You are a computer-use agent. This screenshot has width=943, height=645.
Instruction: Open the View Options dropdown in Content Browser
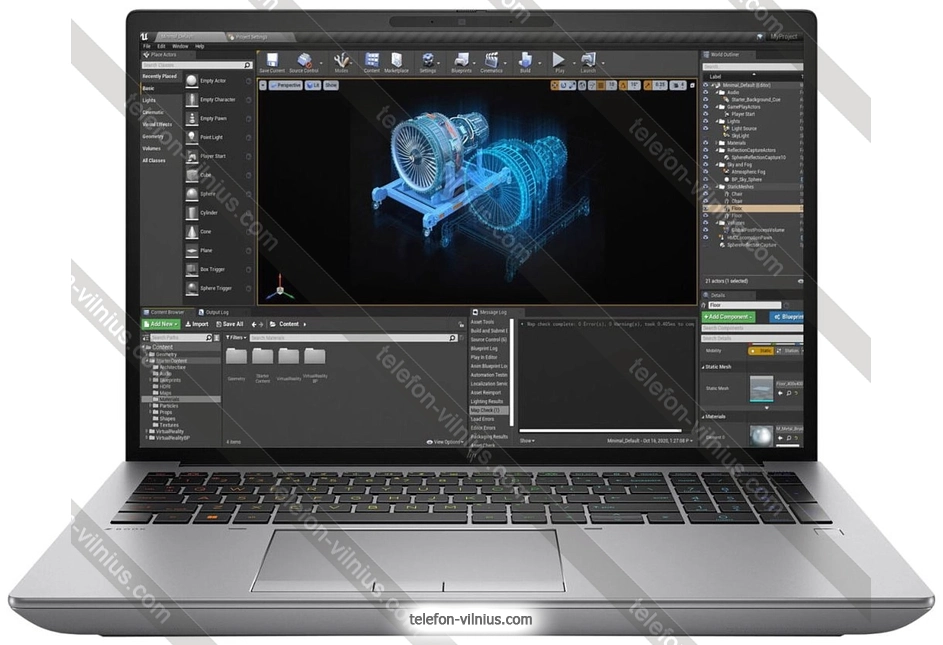(x=445, y=441)
